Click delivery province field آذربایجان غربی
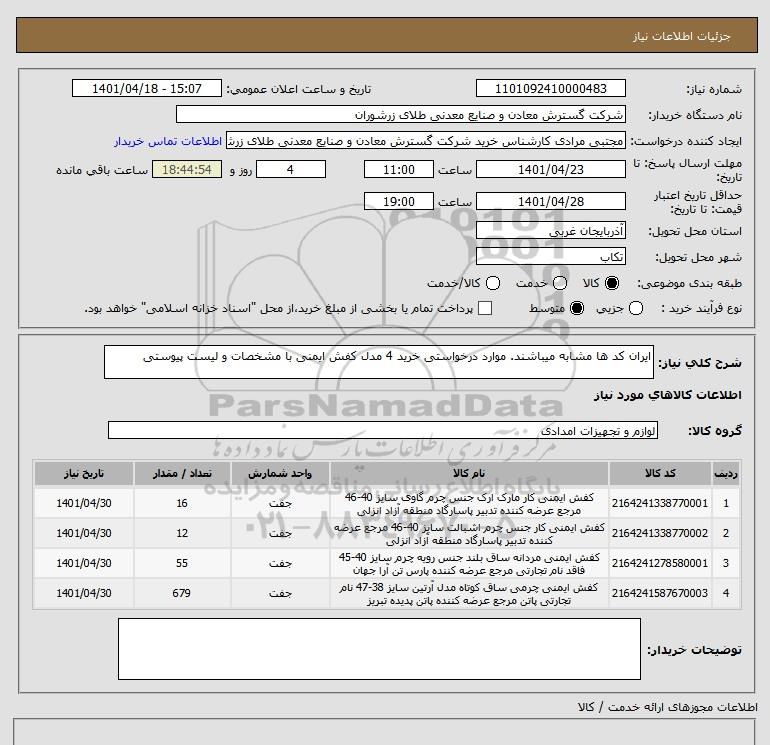 click(x=550, y=230)
